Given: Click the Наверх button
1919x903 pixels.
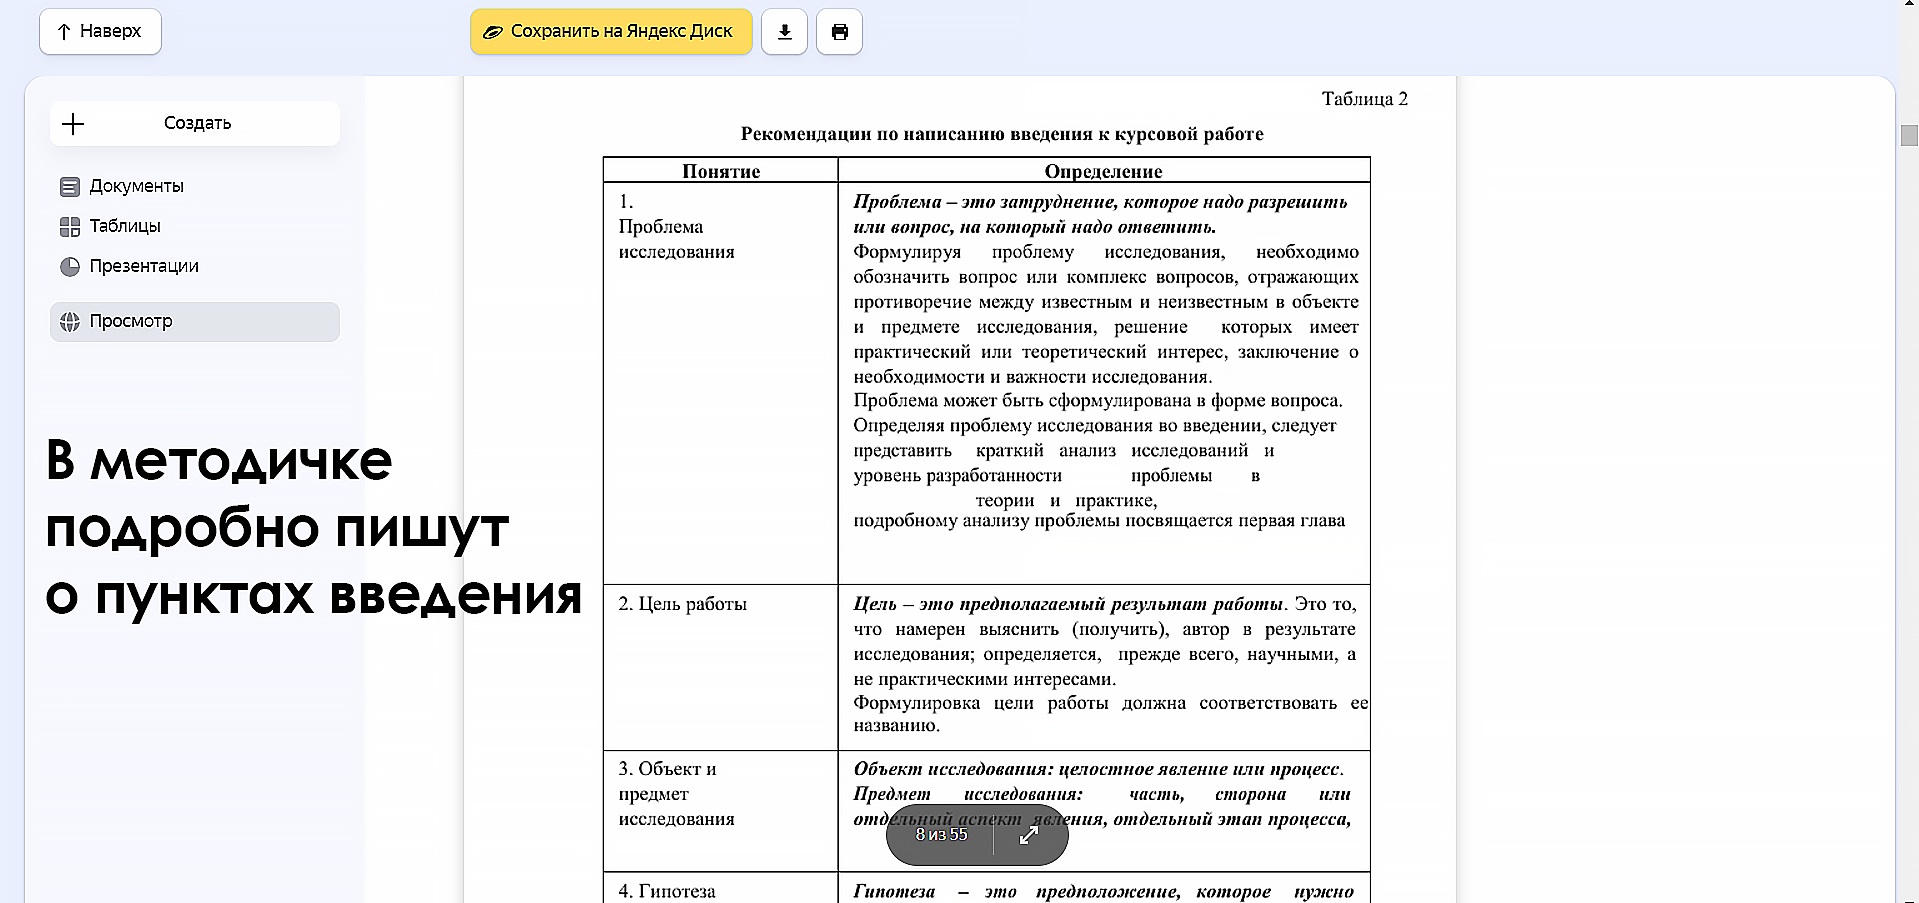Looking at the screenshot, I should (100, 31).
